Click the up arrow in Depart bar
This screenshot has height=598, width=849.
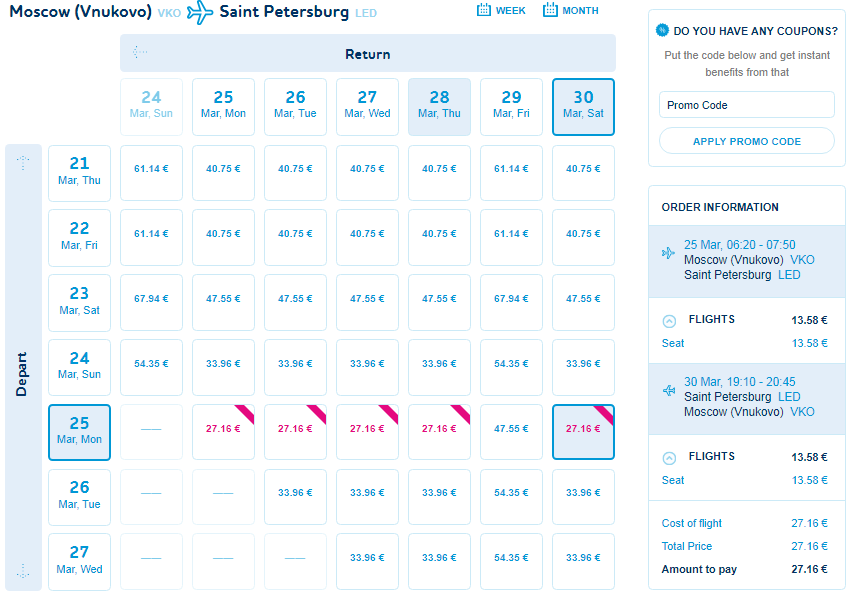pos(23,162)
